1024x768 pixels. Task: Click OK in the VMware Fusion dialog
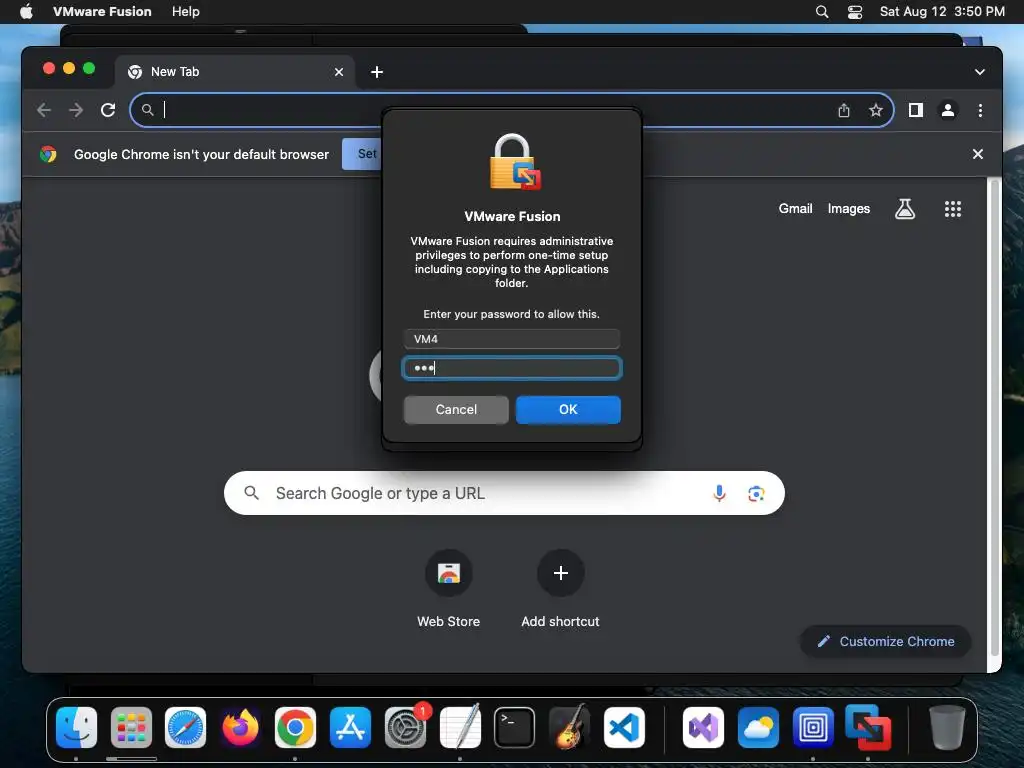(x=568, y=409)
